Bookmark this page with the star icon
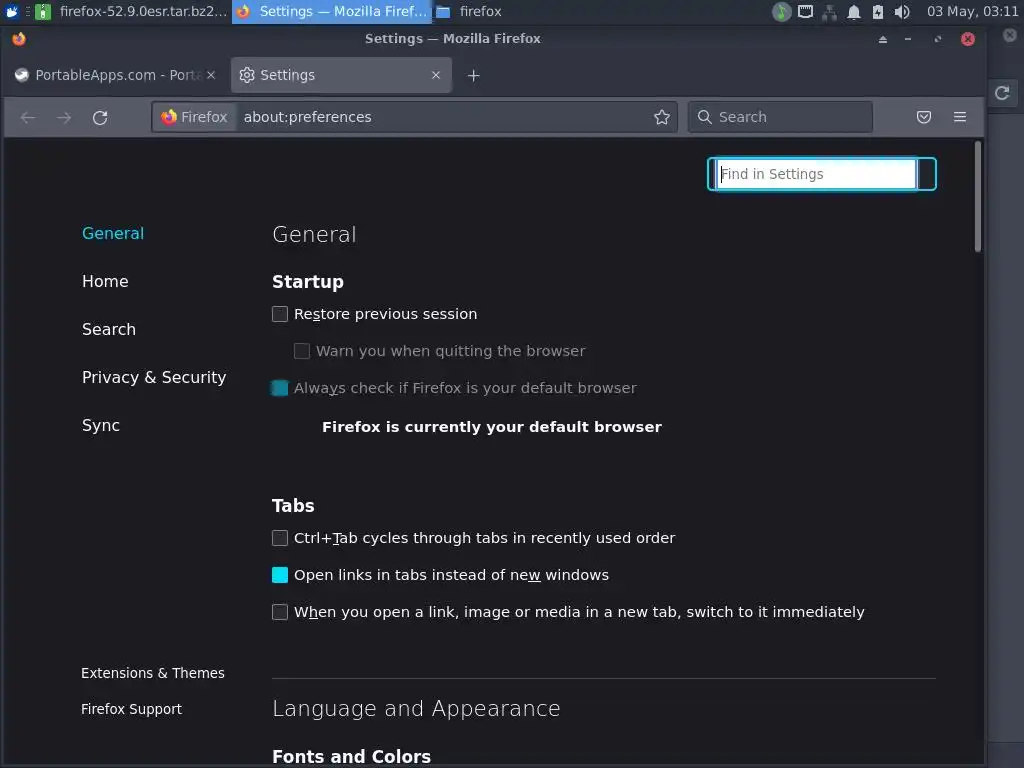1024x768 pixels. point(662,117)
